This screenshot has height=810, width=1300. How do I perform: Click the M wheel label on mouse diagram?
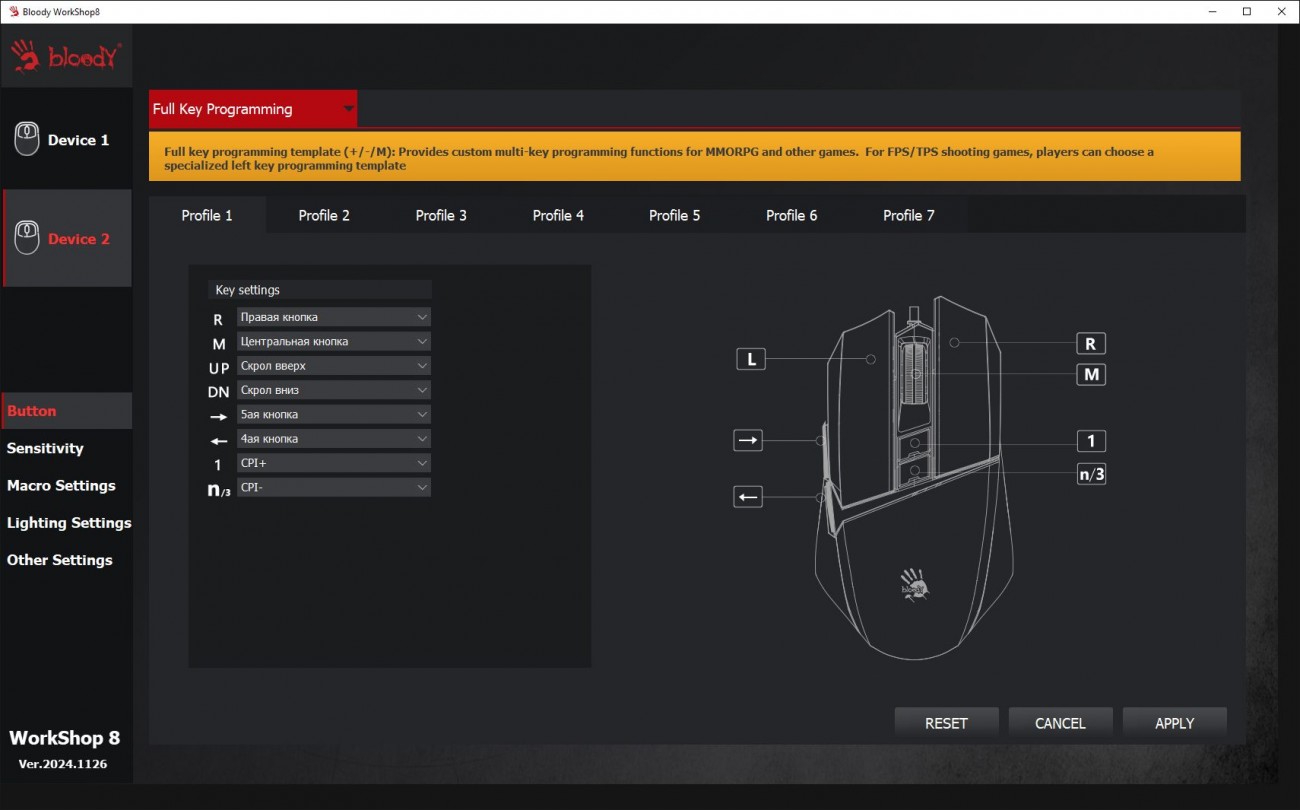point(1091,374)
